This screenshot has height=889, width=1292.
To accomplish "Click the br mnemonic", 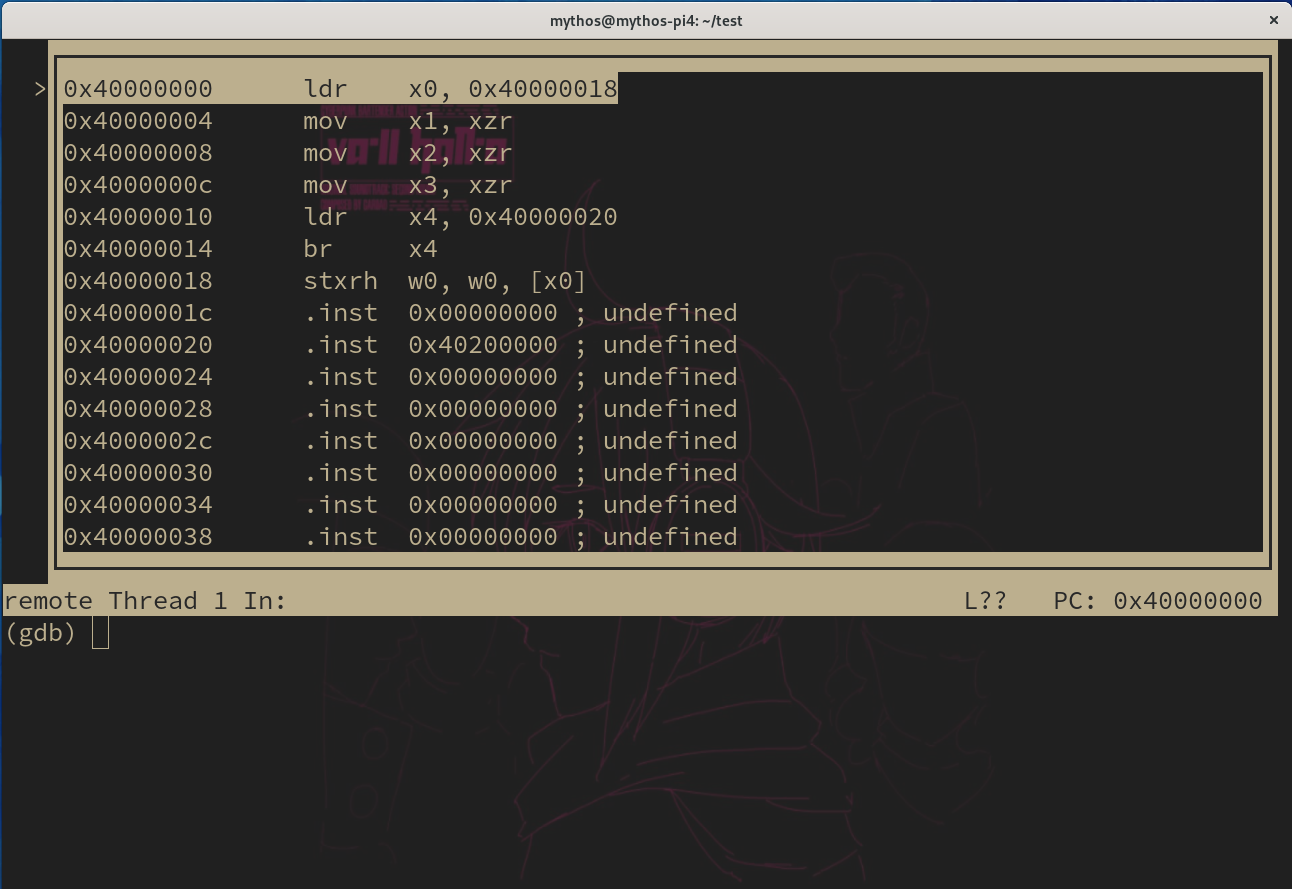I will point(319,249).
